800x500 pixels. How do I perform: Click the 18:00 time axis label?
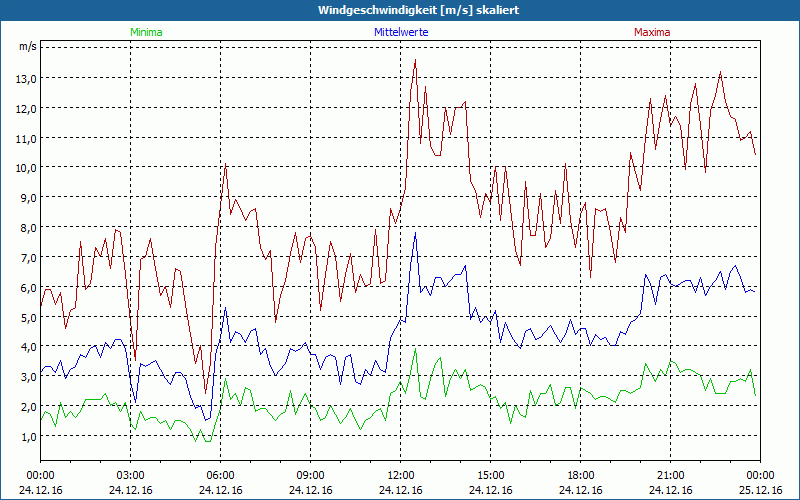[x=581, y=476]
